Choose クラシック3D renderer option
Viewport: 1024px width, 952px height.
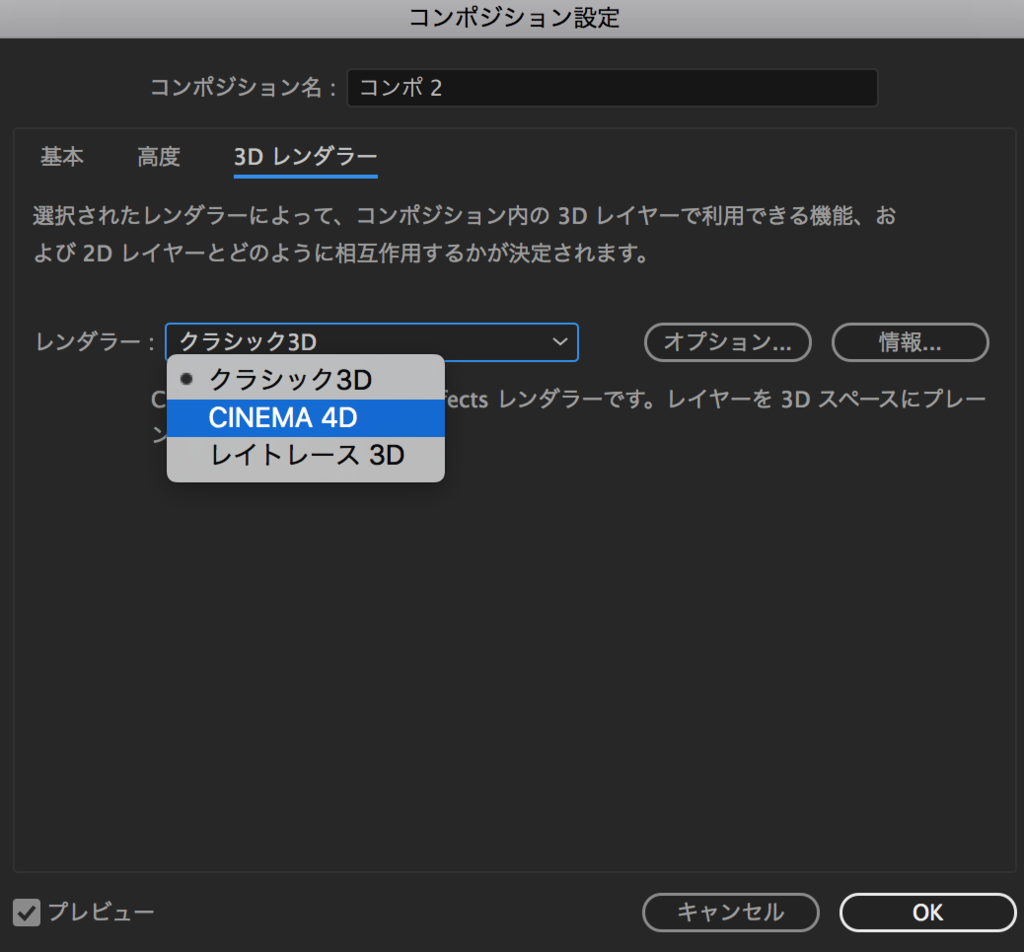pyautogui.click(x=306, y=380)
